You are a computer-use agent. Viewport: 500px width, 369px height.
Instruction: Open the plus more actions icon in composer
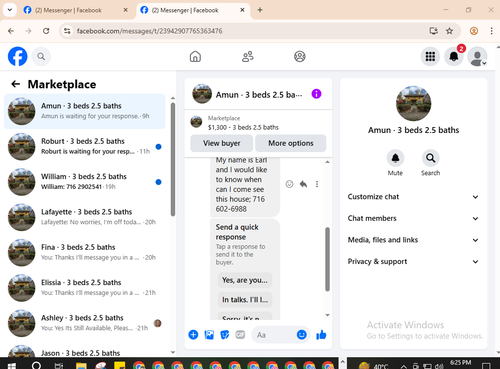tap(193, 335)
